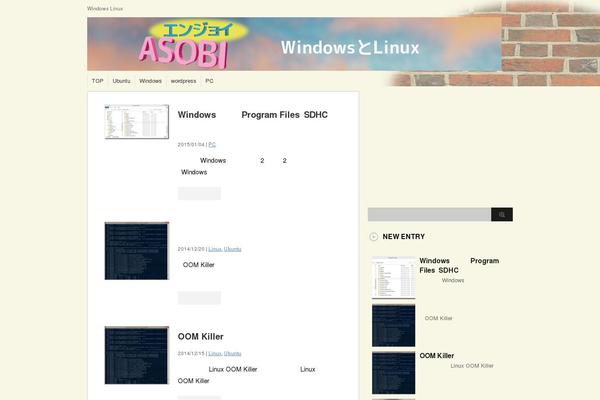Click the 2014/12/20 date text
The height and width of the screenshot is (400, 600).
191,249
